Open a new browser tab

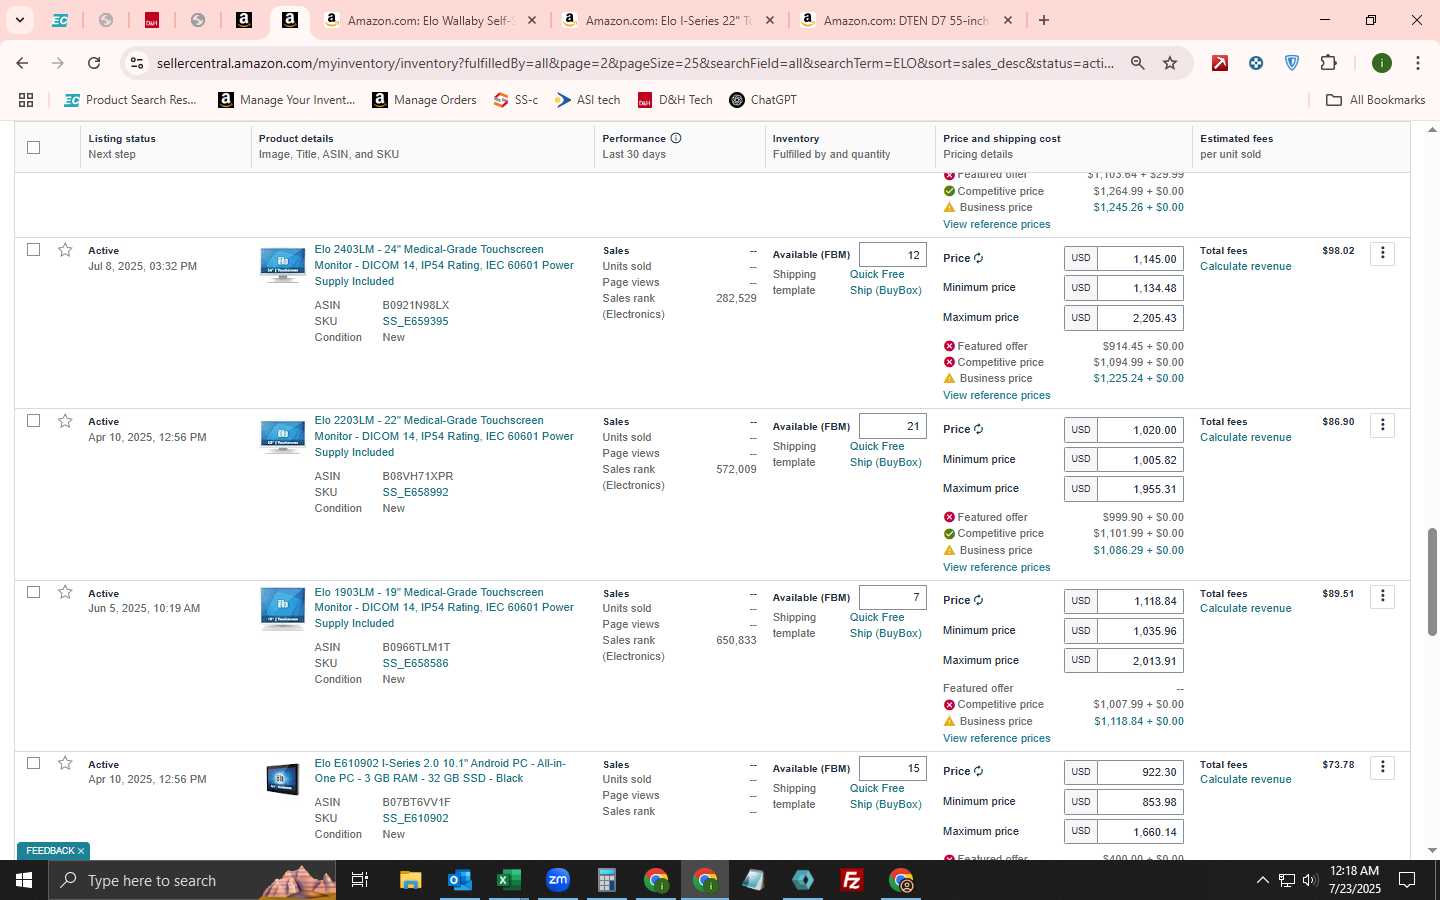tap(1044, 20)
